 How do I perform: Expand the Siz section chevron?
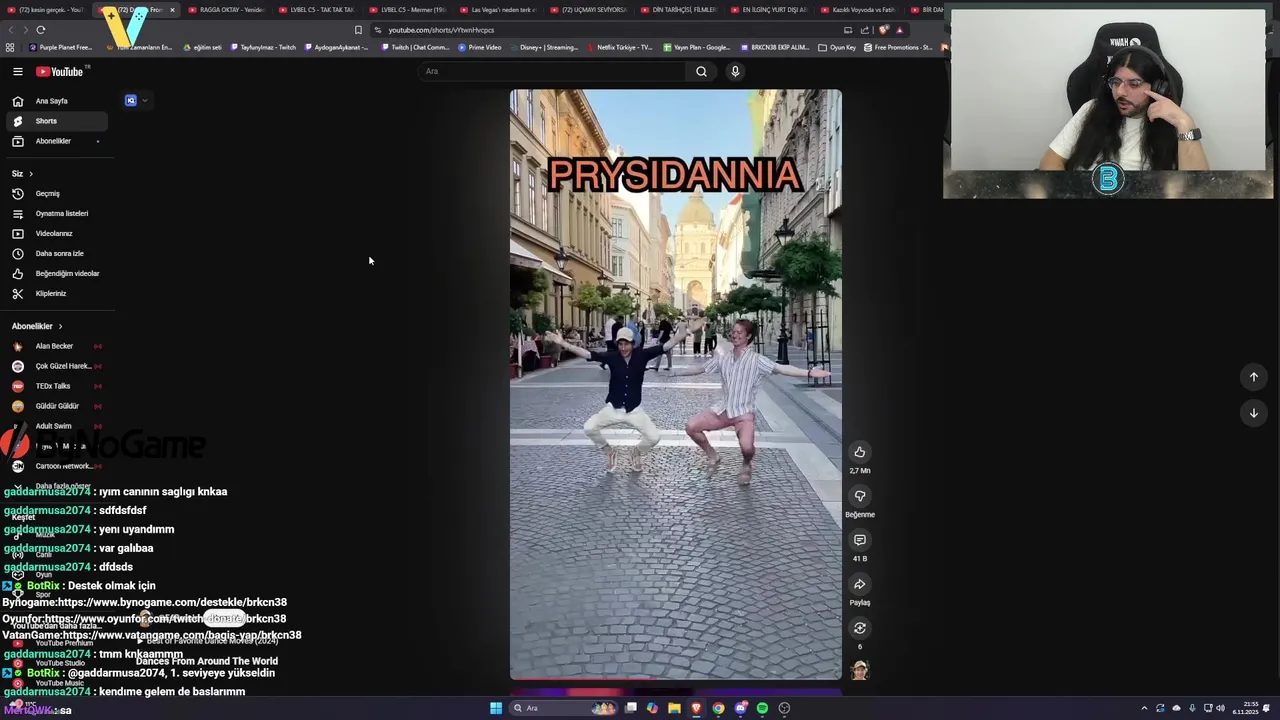coord(30,174)
